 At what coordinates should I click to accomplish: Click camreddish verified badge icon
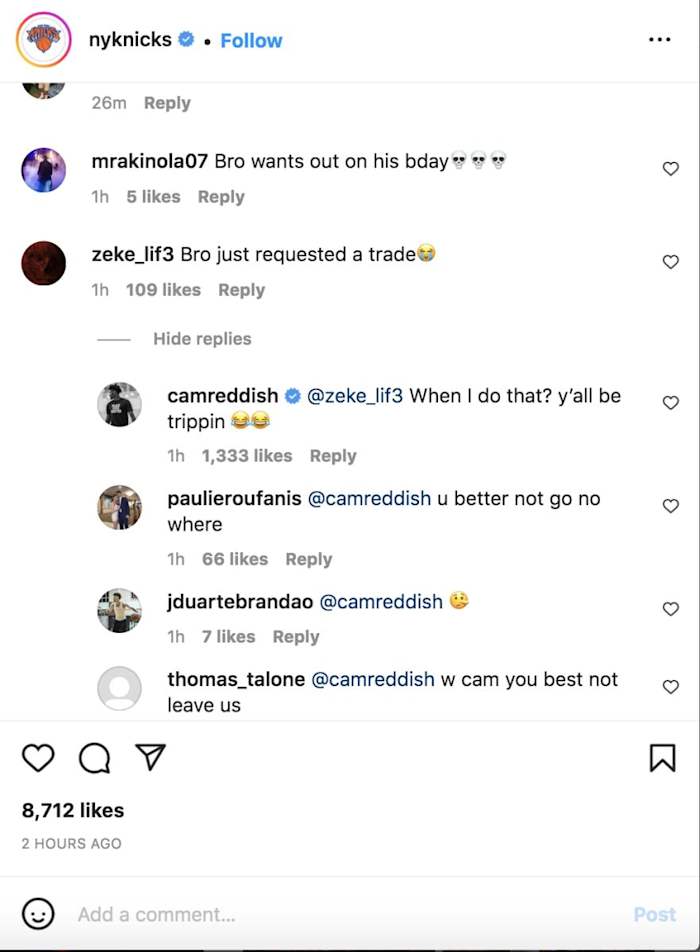pyautogui.click(x=293, y=396)
